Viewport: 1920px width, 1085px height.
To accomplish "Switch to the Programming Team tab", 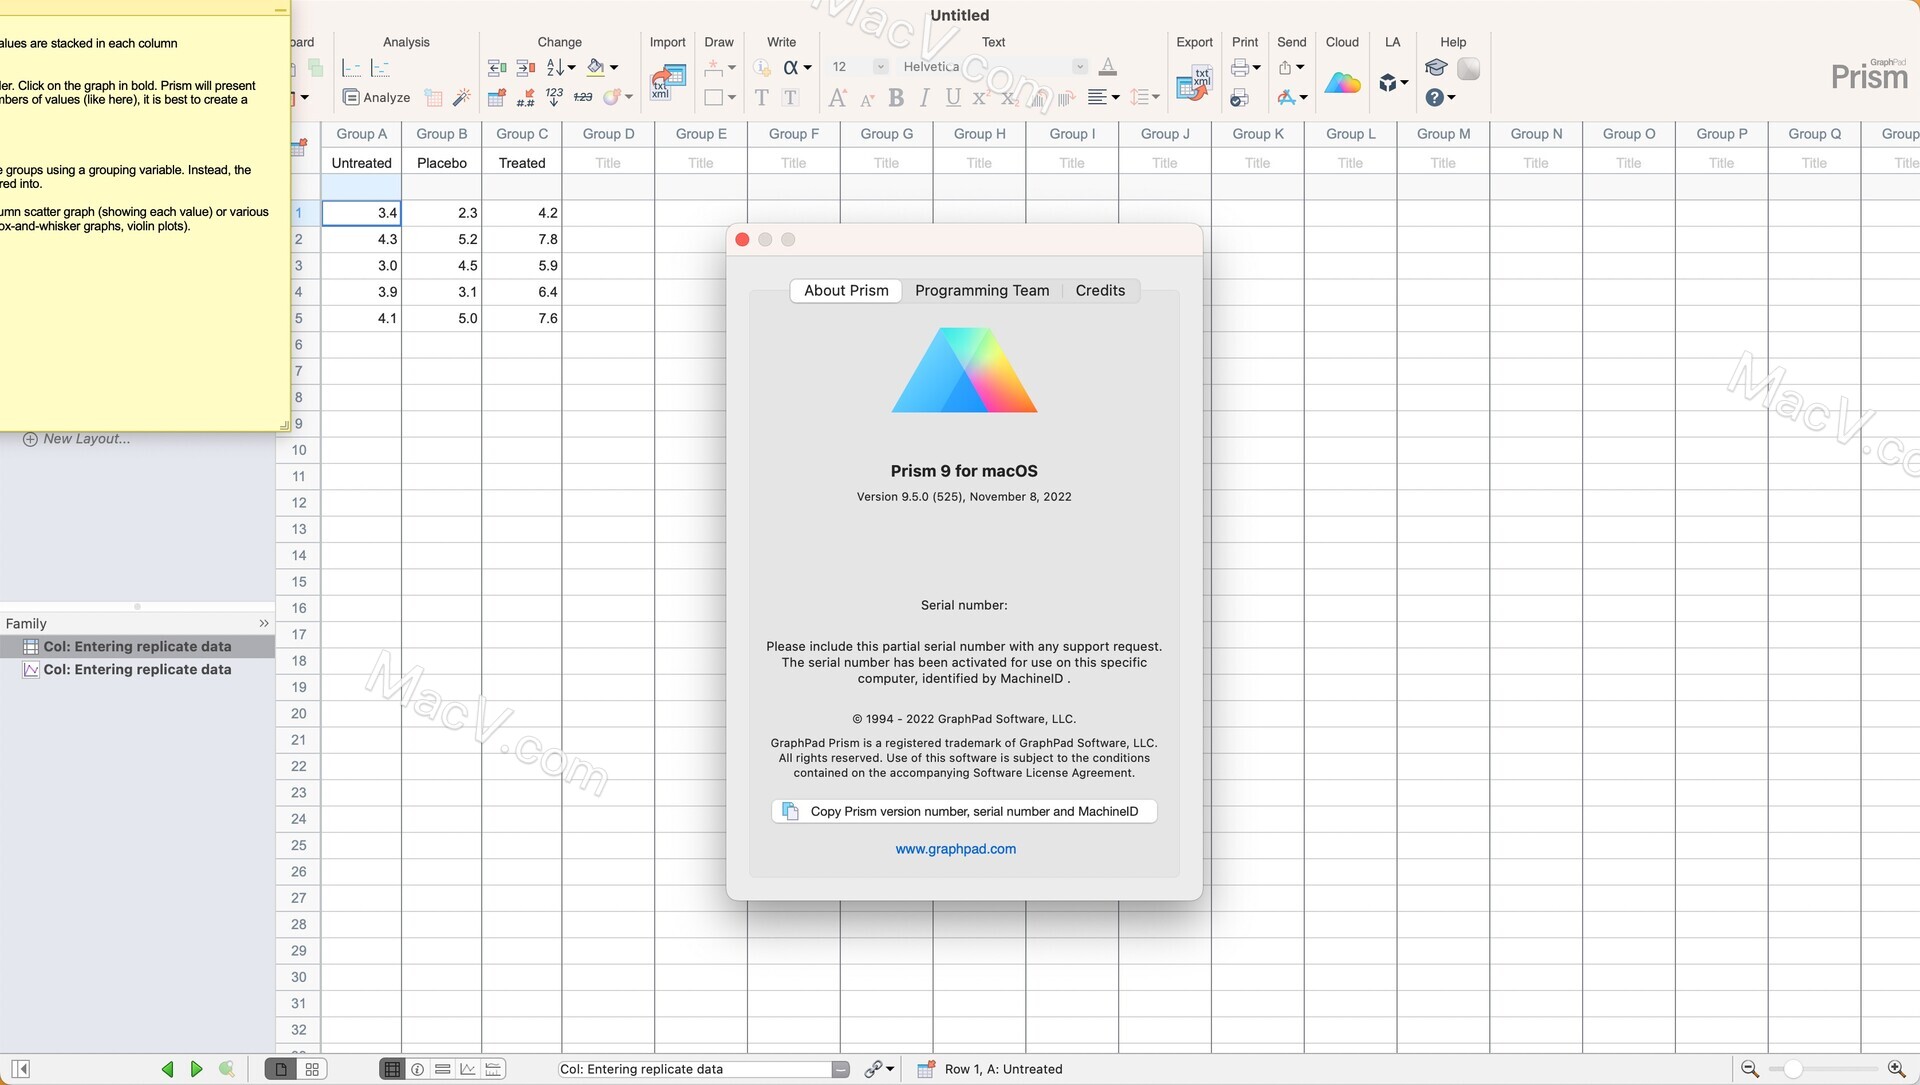I will pyautogui.click(x=982, y=290).
